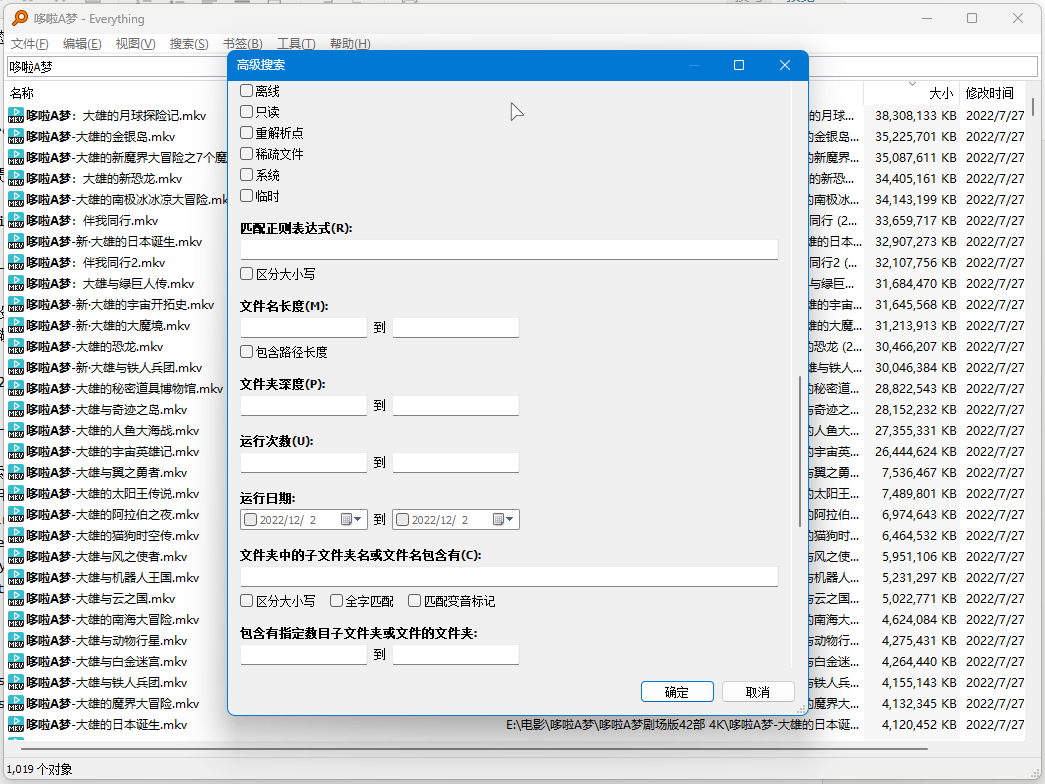
Task: Open the 工具(T) menu
Action: (296, 43)
